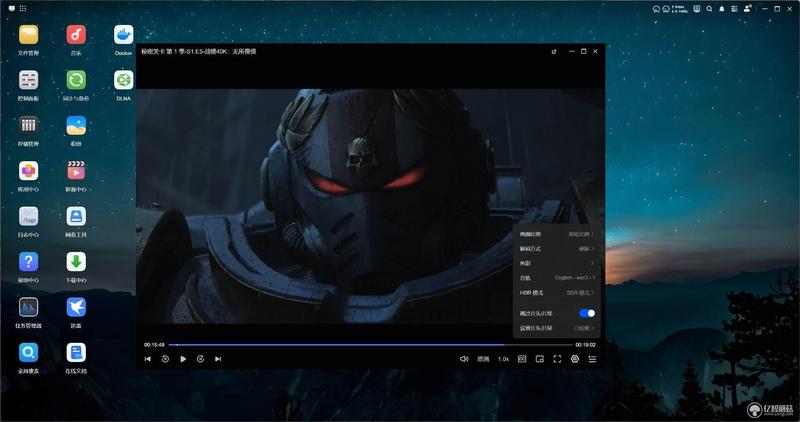Seek on the video progress bar

coord(370,345)
